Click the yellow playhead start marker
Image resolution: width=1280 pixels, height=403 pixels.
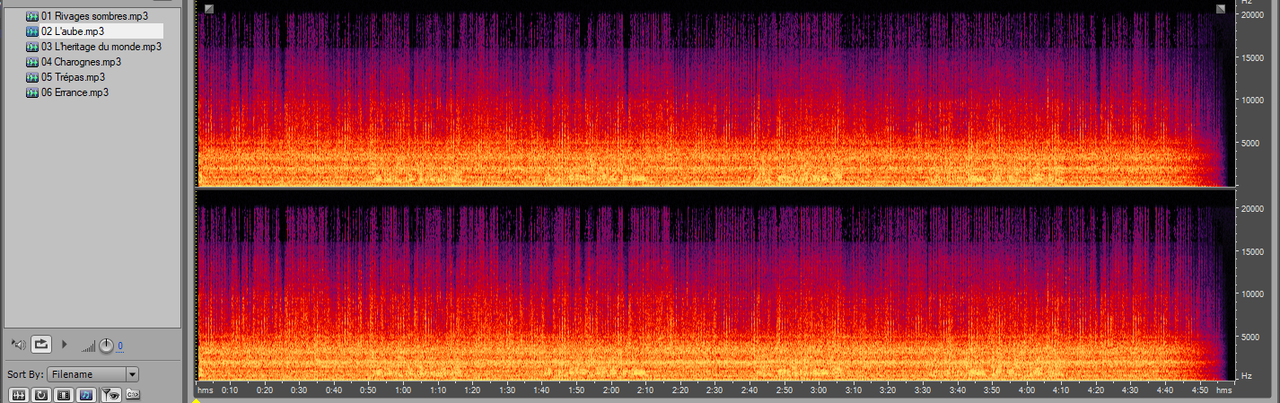196,400
